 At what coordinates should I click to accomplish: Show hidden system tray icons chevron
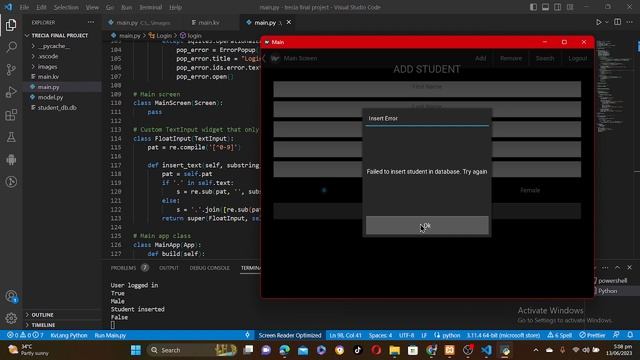coord(536,350)
